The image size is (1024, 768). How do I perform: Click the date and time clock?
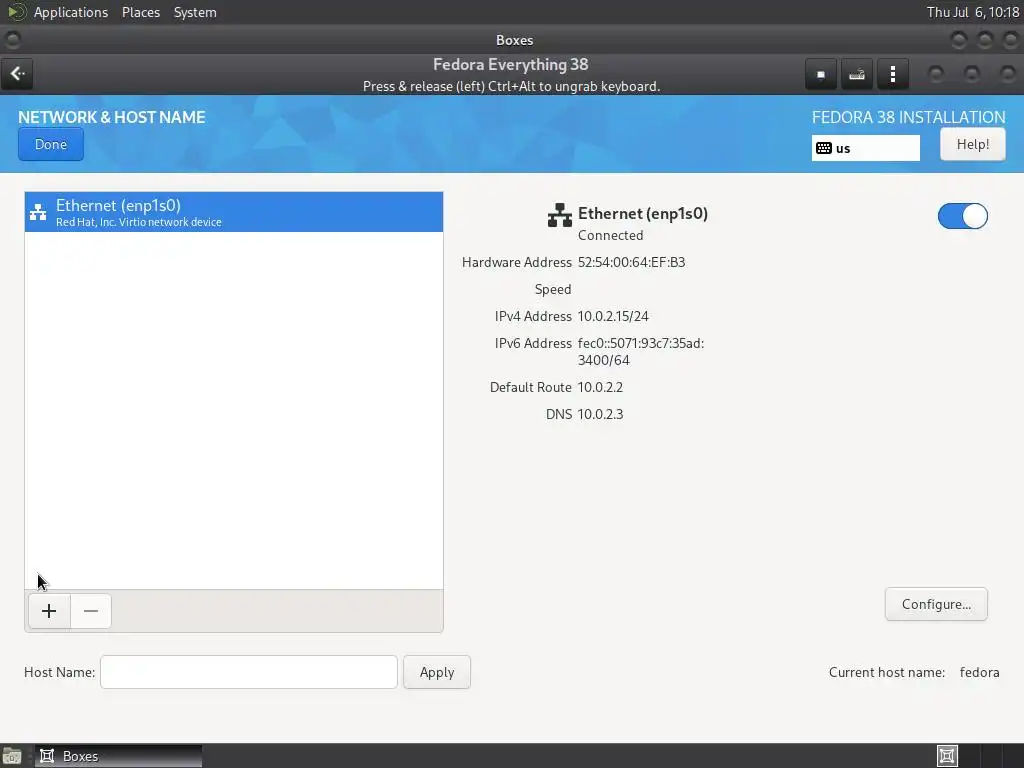click(972, 12)
